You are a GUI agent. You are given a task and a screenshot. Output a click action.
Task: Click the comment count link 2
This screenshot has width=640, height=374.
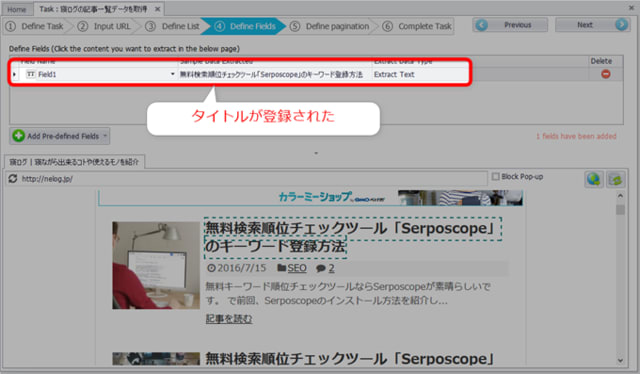pyautogui.click(x=331, y=268)
